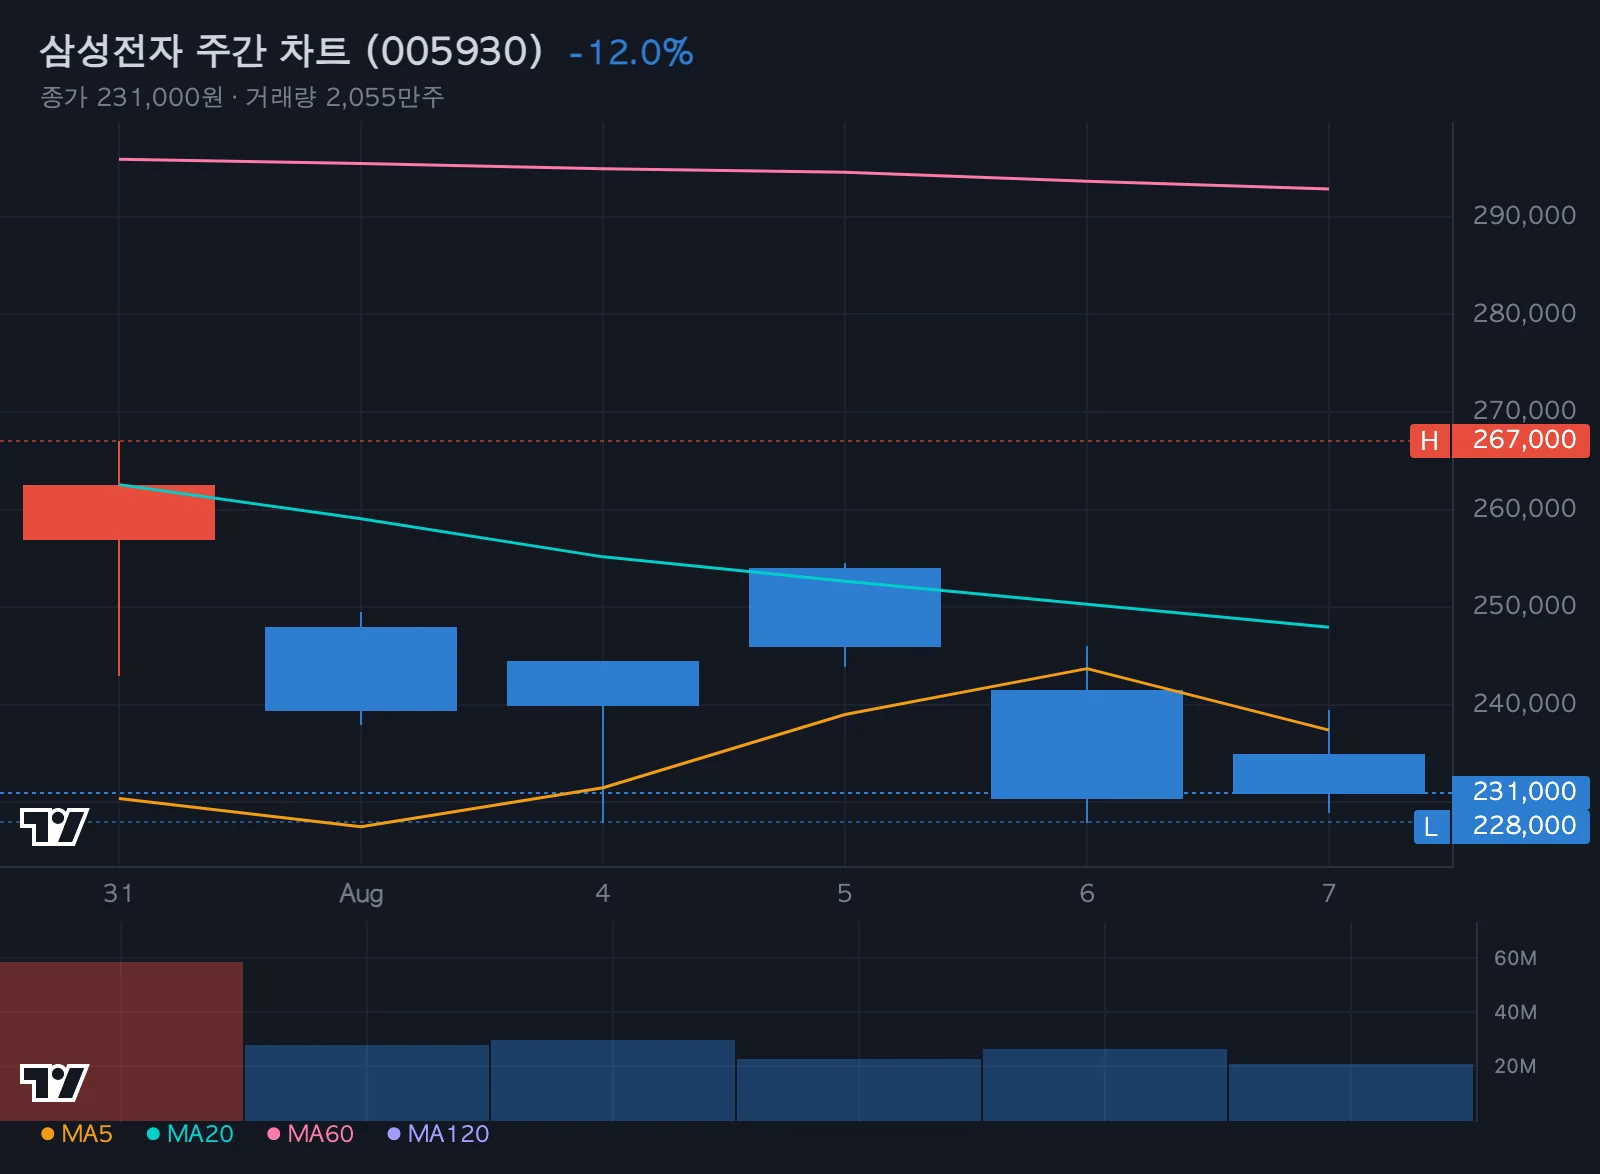Click the volume bar for day 6
Viewport: 1600px width, 1174px height.
tap(1105, 1085)
